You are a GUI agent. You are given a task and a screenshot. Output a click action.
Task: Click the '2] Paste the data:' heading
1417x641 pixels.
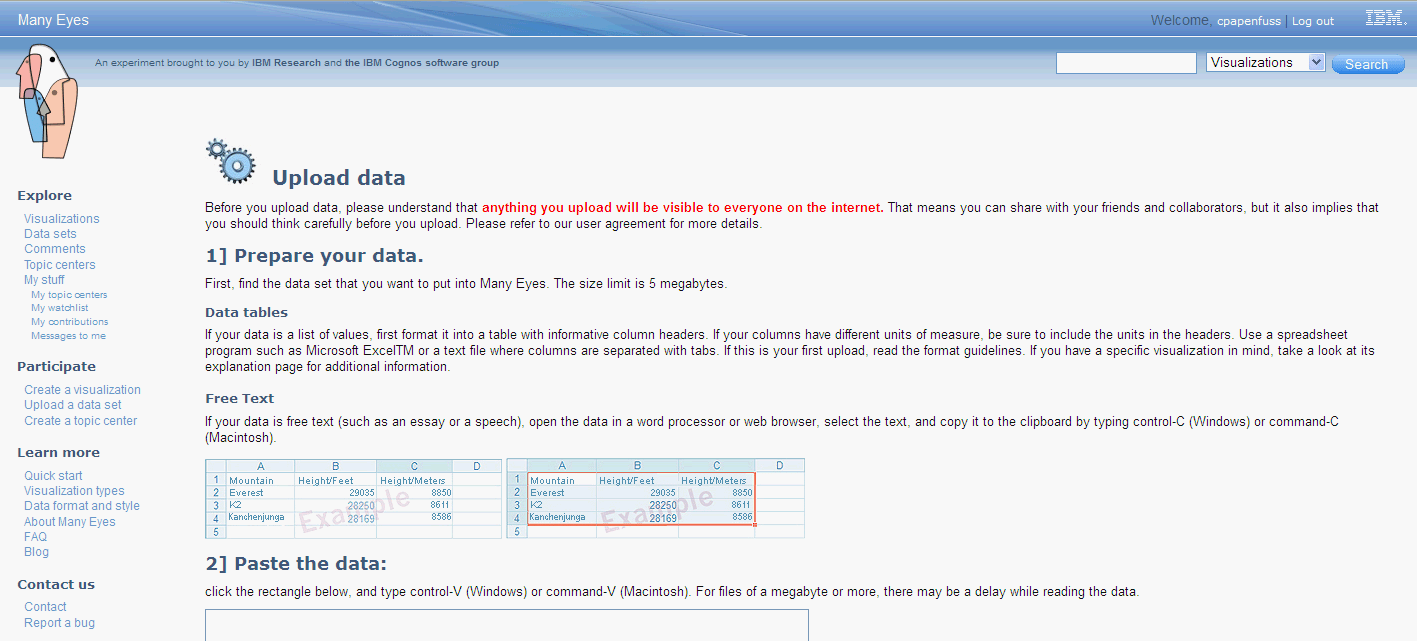(296, 563)
